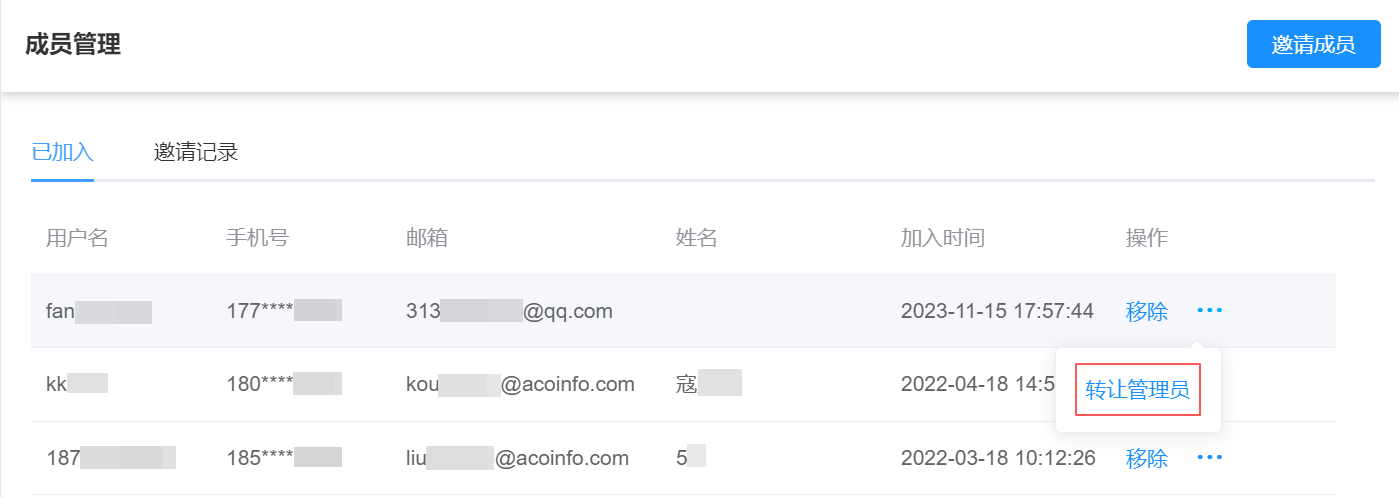Click the 加入时间 column header
This screenshot has width=1399, height=497.
[942, 238]
